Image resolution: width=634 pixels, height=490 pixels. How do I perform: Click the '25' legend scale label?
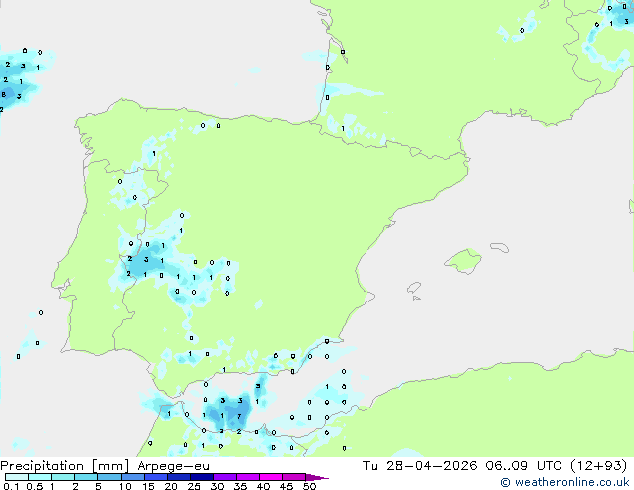(x=194, y=486)
